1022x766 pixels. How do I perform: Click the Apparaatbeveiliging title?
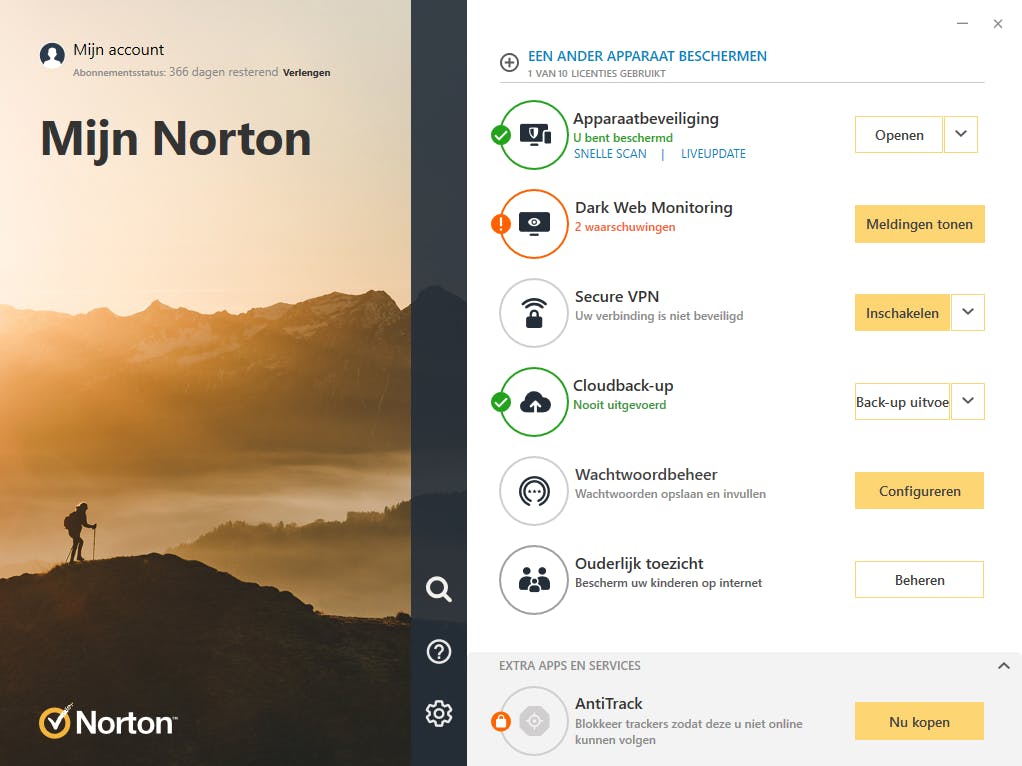pyautogui.click(x=645, y=119)
